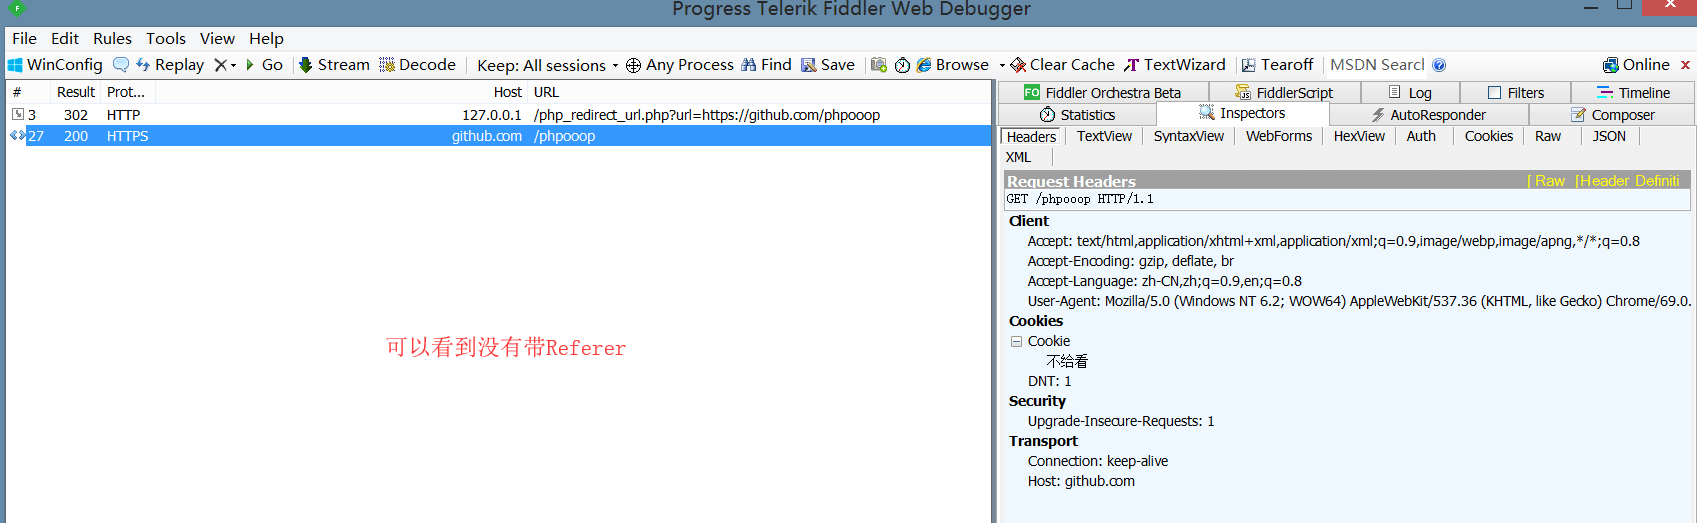
Task: Select the Auth inspector tab
Action: pos(1421,136)
